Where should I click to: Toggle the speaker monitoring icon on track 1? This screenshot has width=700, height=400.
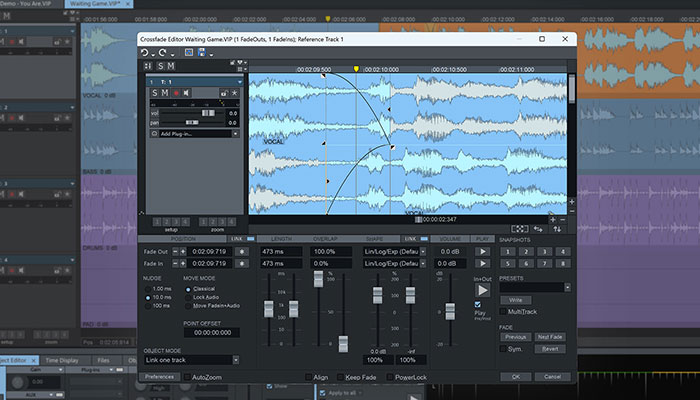pyautogui.click(x=188, y=93)
